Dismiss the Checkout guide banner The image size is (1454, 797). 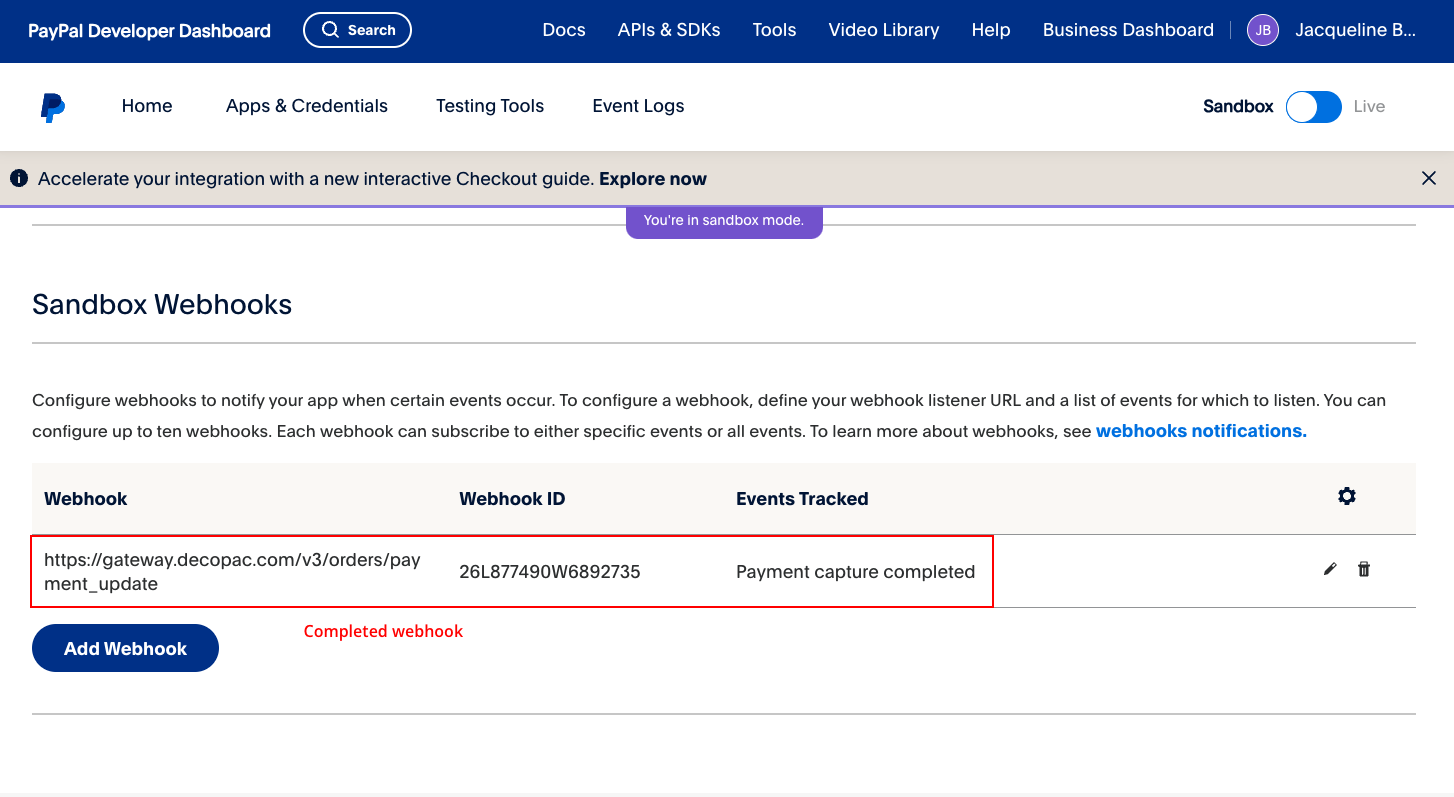click(1428, 178)
